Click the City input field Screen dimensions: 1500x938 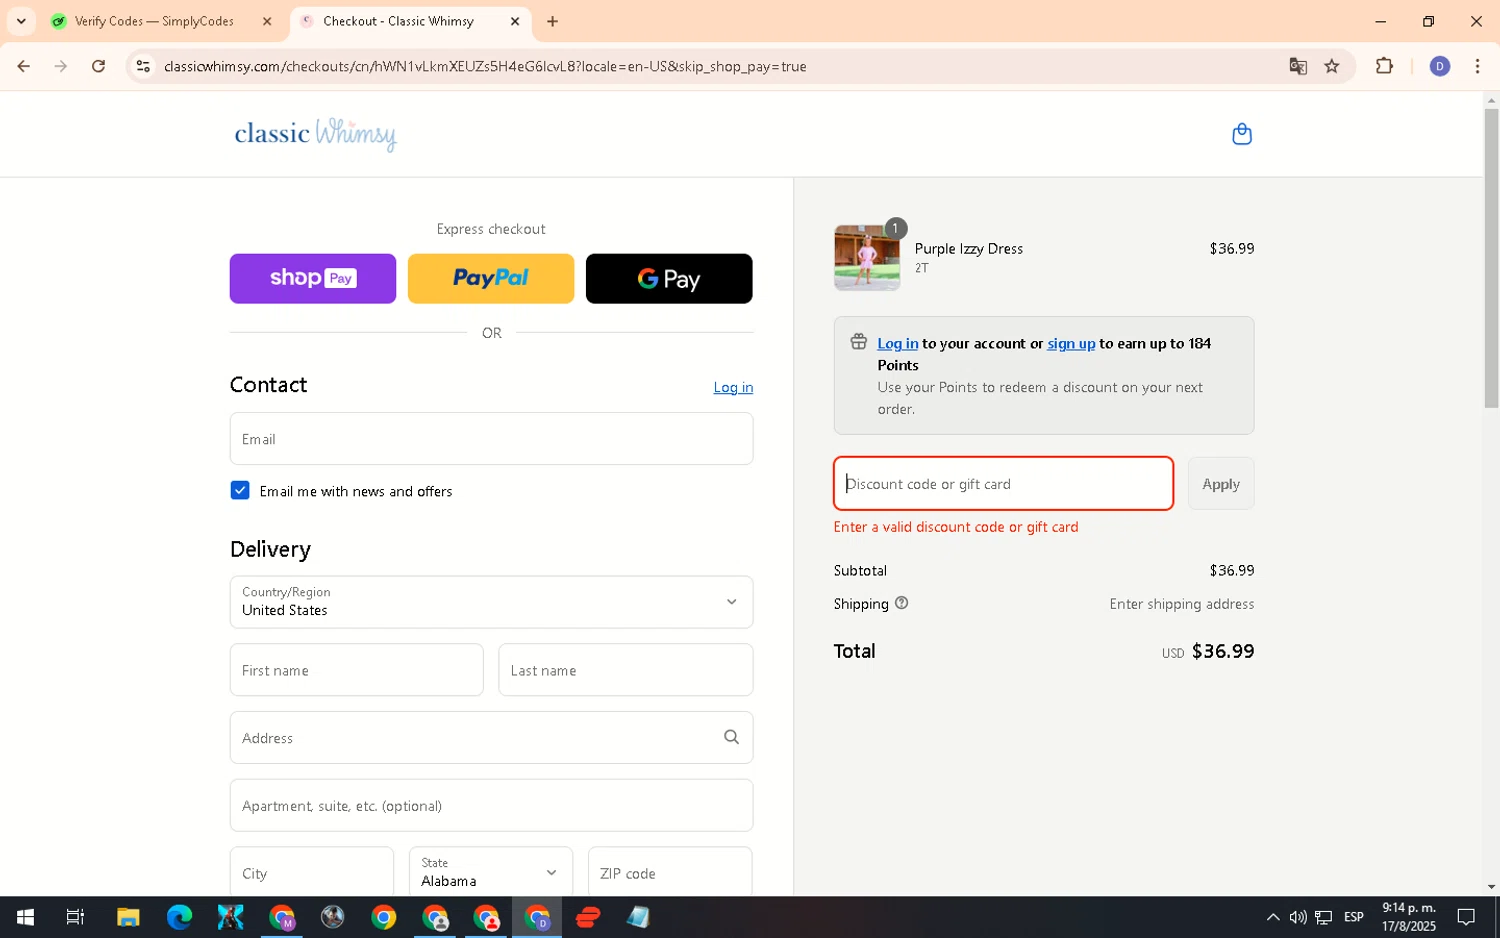click(311, 872)
